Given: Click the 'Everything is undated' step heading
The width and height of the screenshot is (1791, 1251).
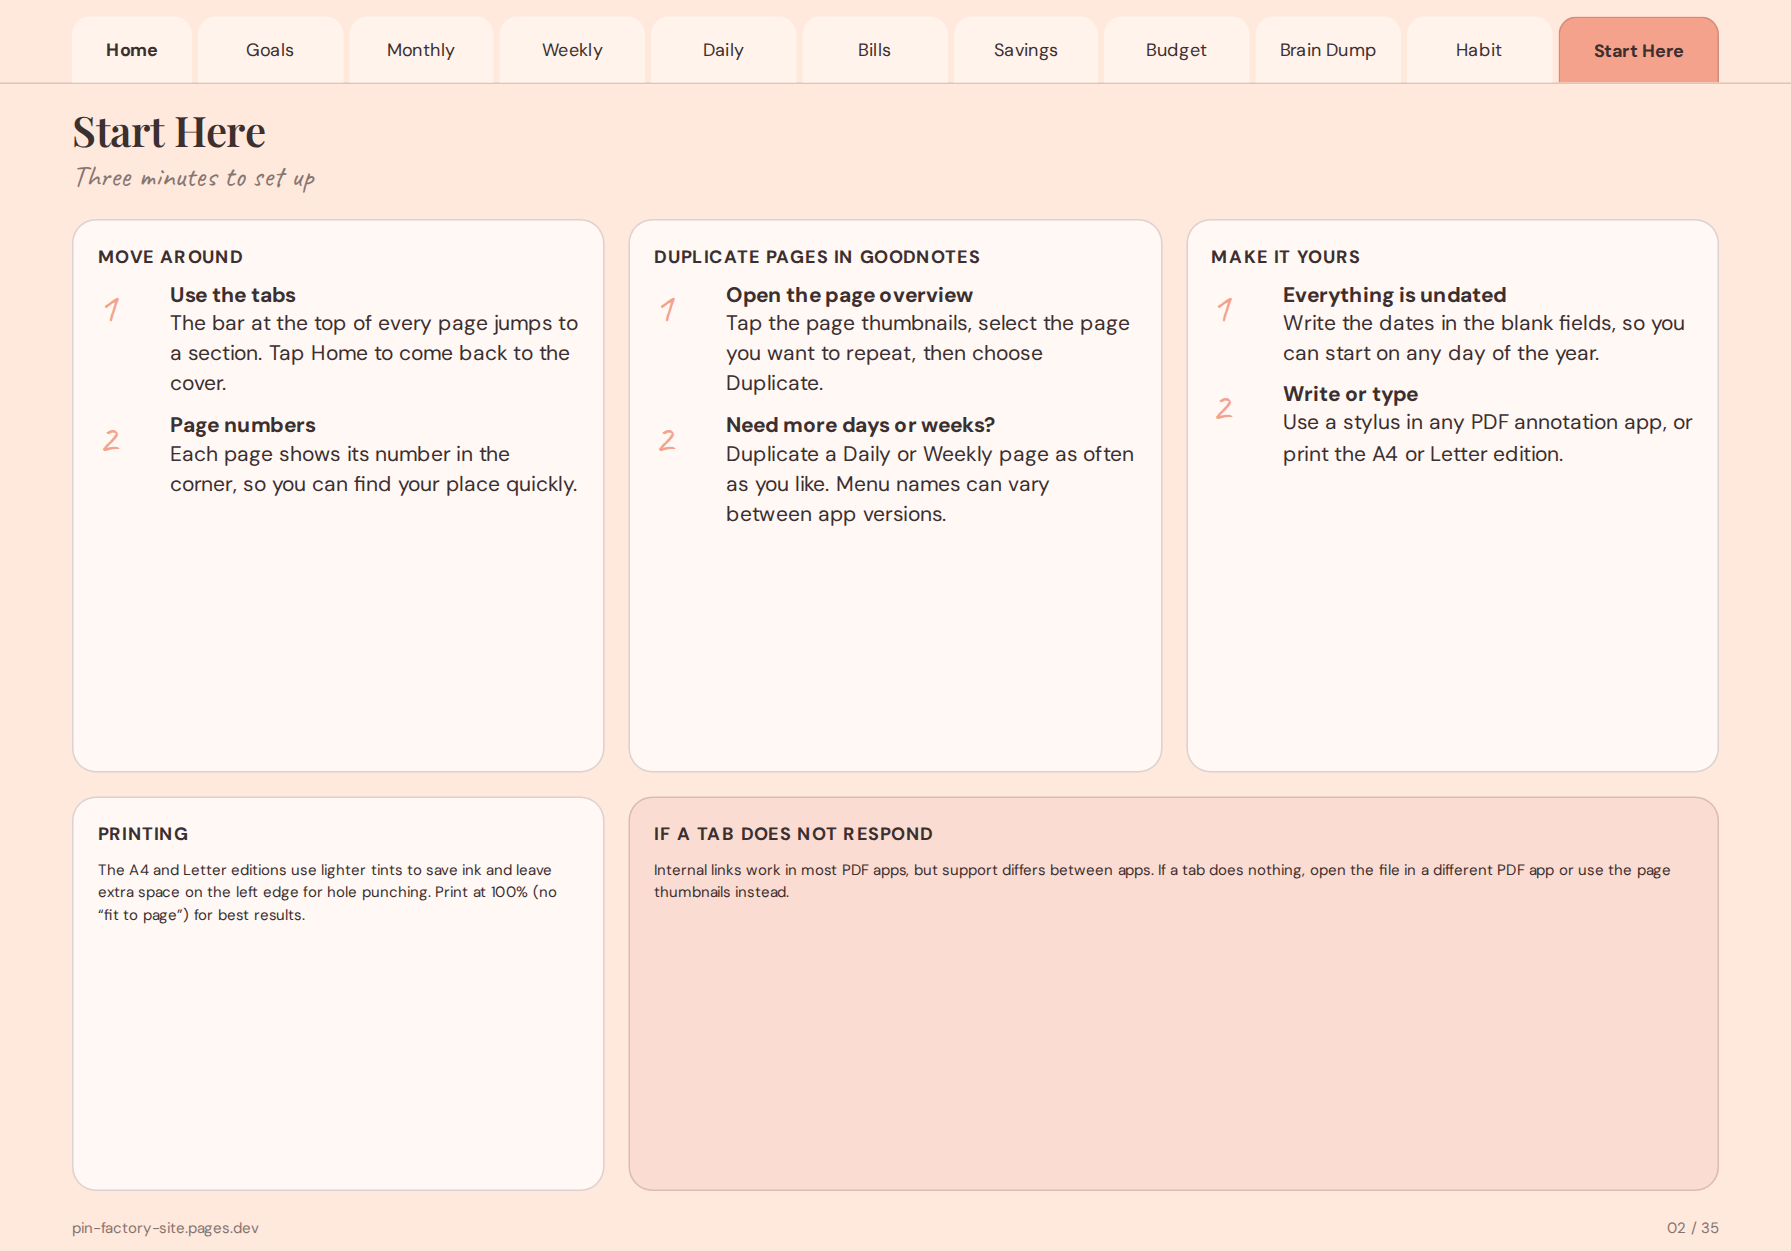Looking at the screenshot, I should (1394, 295).
